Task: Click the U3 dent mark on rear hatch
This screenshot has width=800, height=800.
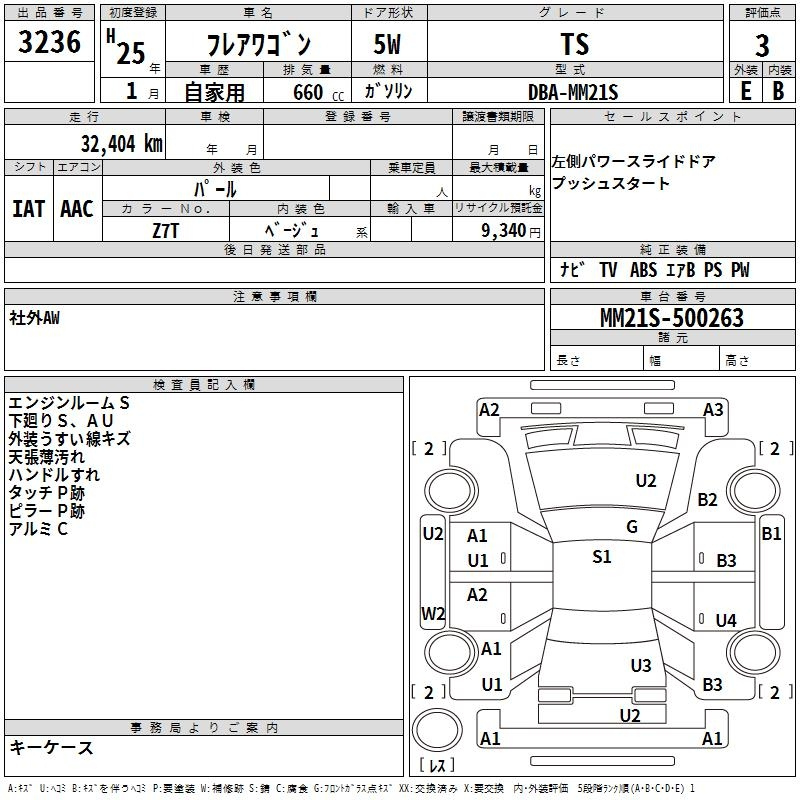Action: pos(640,665)
